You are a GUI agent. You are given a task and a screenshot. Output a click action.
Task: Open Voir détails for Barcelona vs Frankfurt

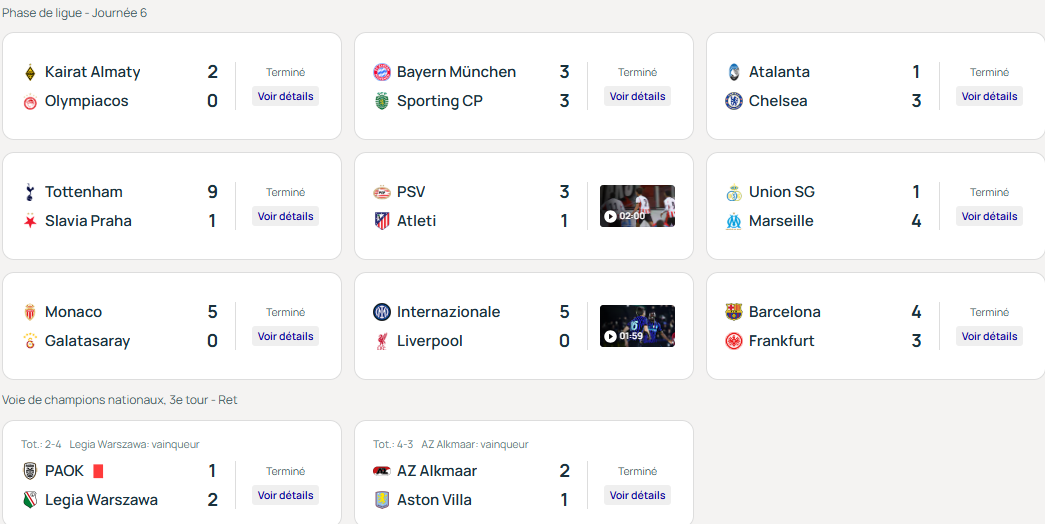989,337
